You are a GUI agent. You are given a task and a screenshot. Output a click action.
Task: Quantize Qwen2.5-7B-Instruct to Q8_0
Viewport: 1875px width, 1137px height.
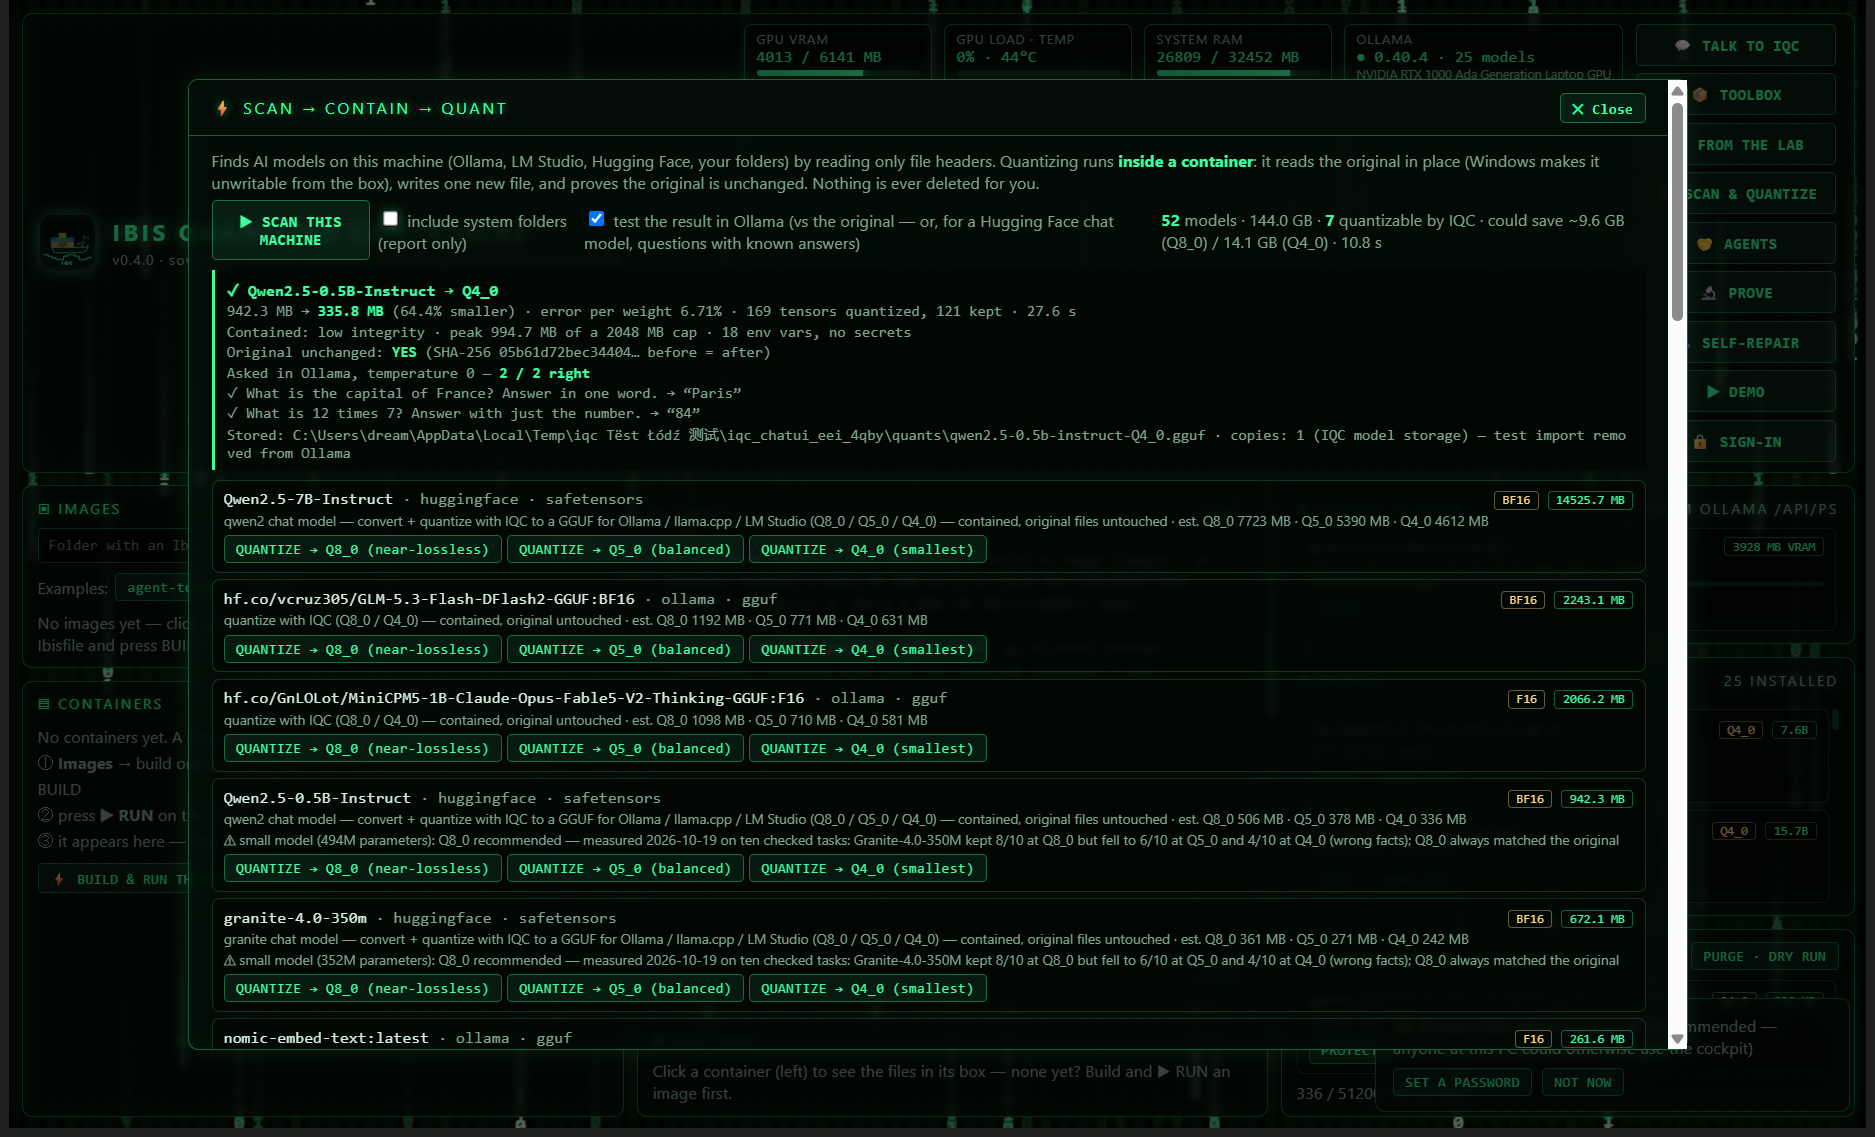point(362,550)
